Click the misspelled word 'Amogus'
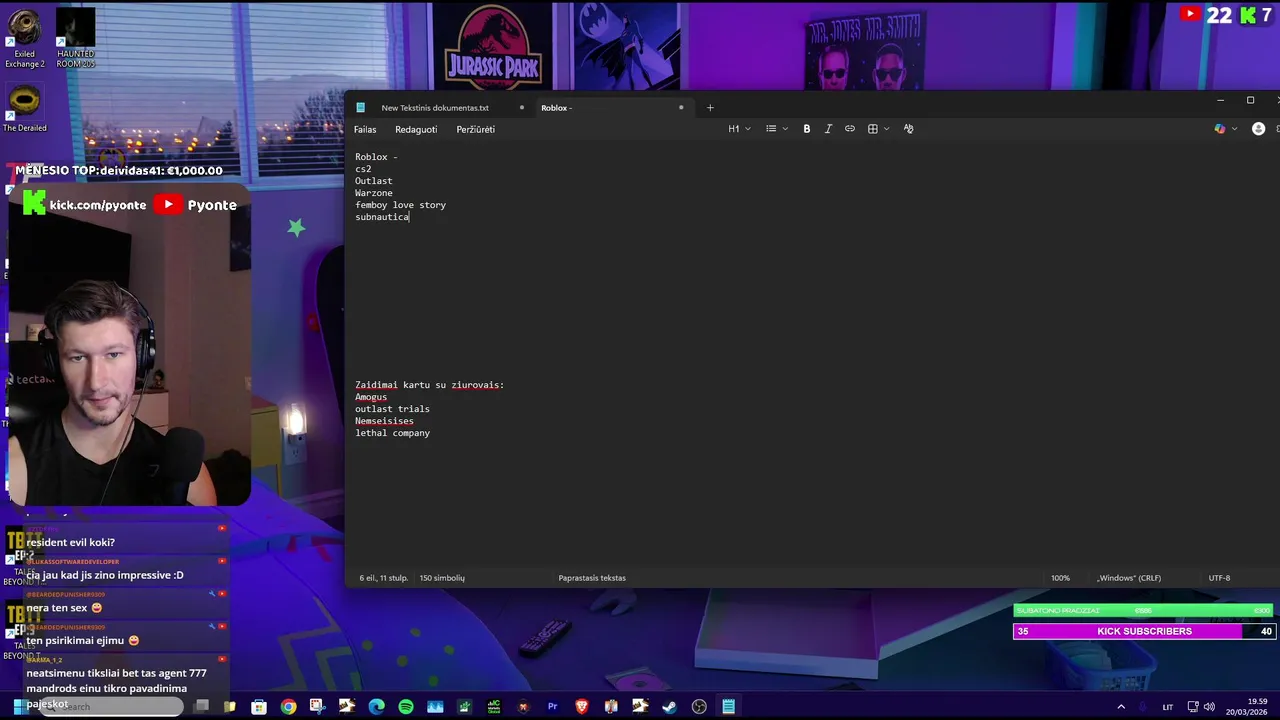The image size is (1280, 720). [371, 397]
